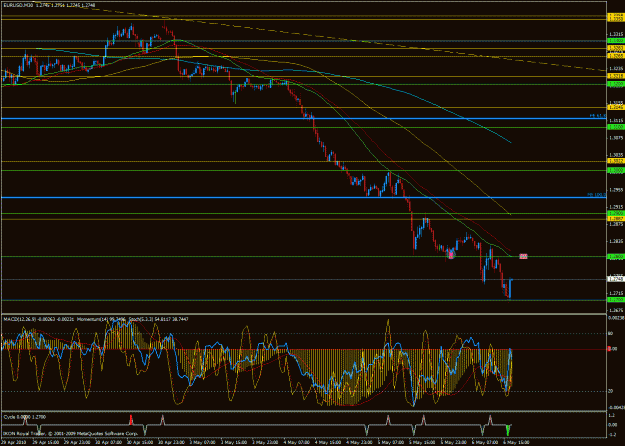Screen dimensions: 625x446
Task: Click the yellow 1.2887 price level tag
Action: 616,219
